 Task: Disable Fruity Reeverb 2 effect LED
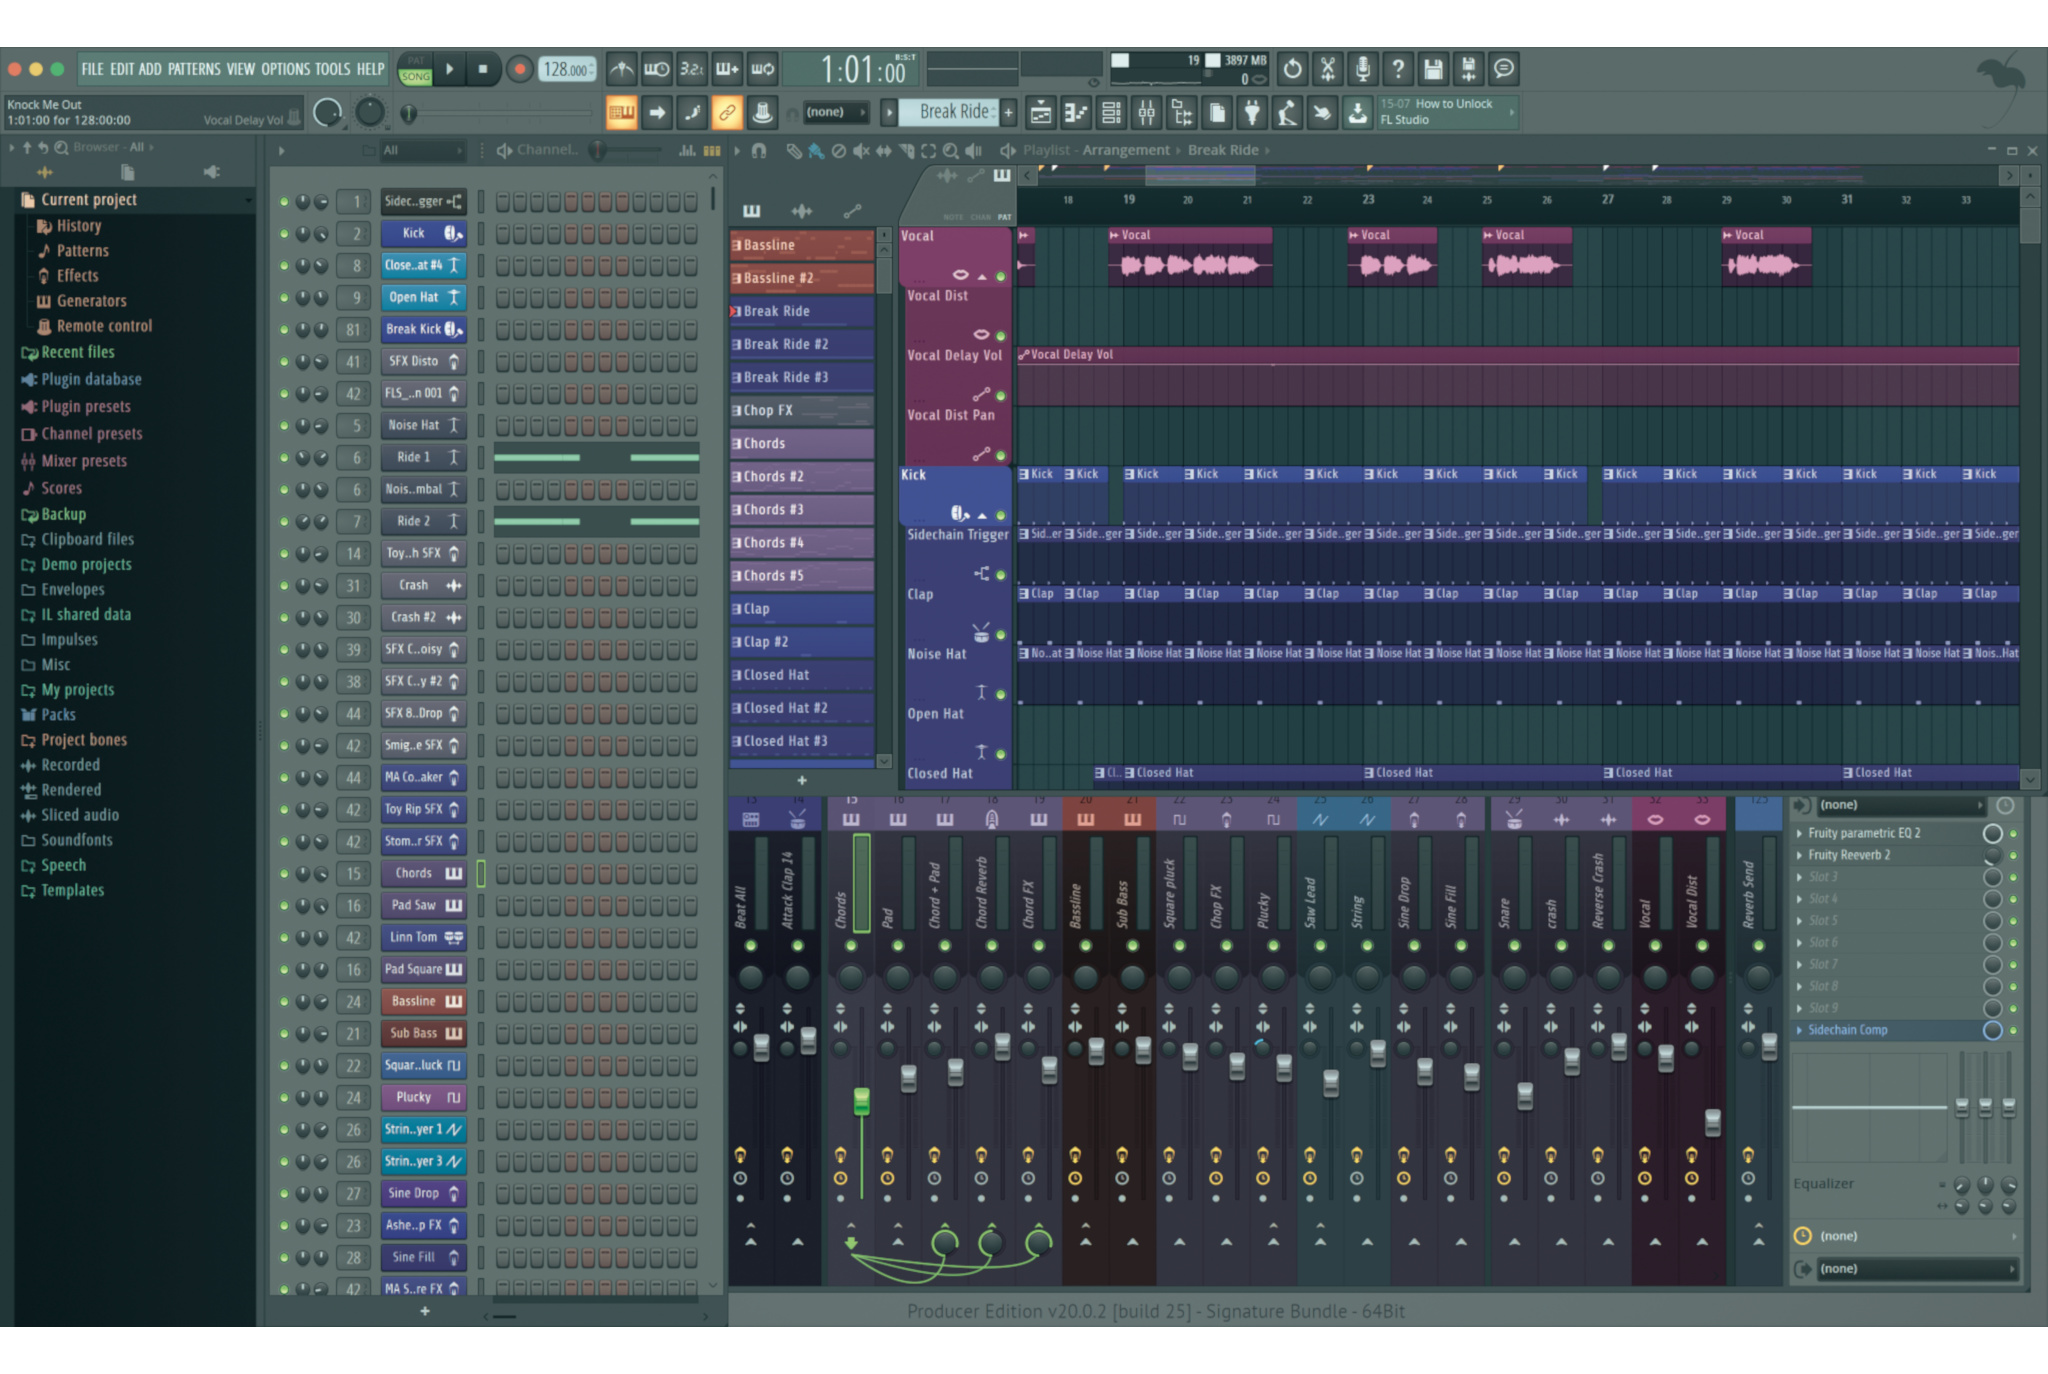pos(2013,855)
